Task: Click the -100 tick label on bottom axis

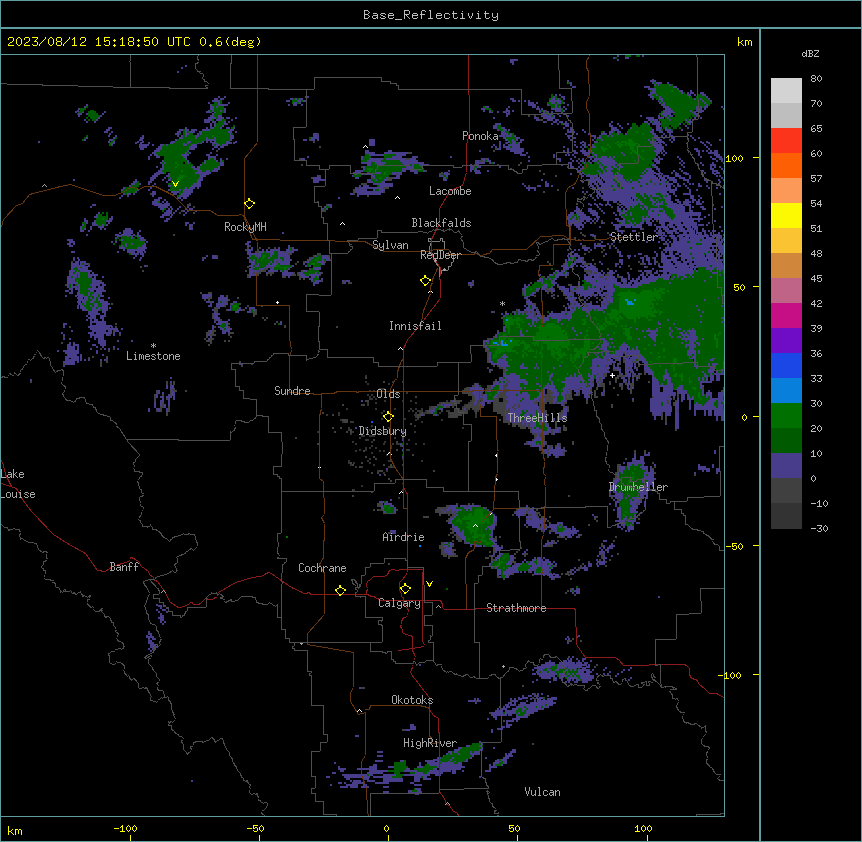Action: point(125,828)
